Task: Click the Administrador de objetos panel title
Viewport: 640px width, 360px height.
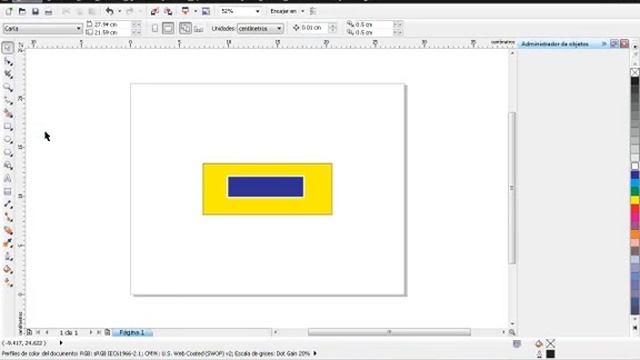Action: click(x=555, y=44)
